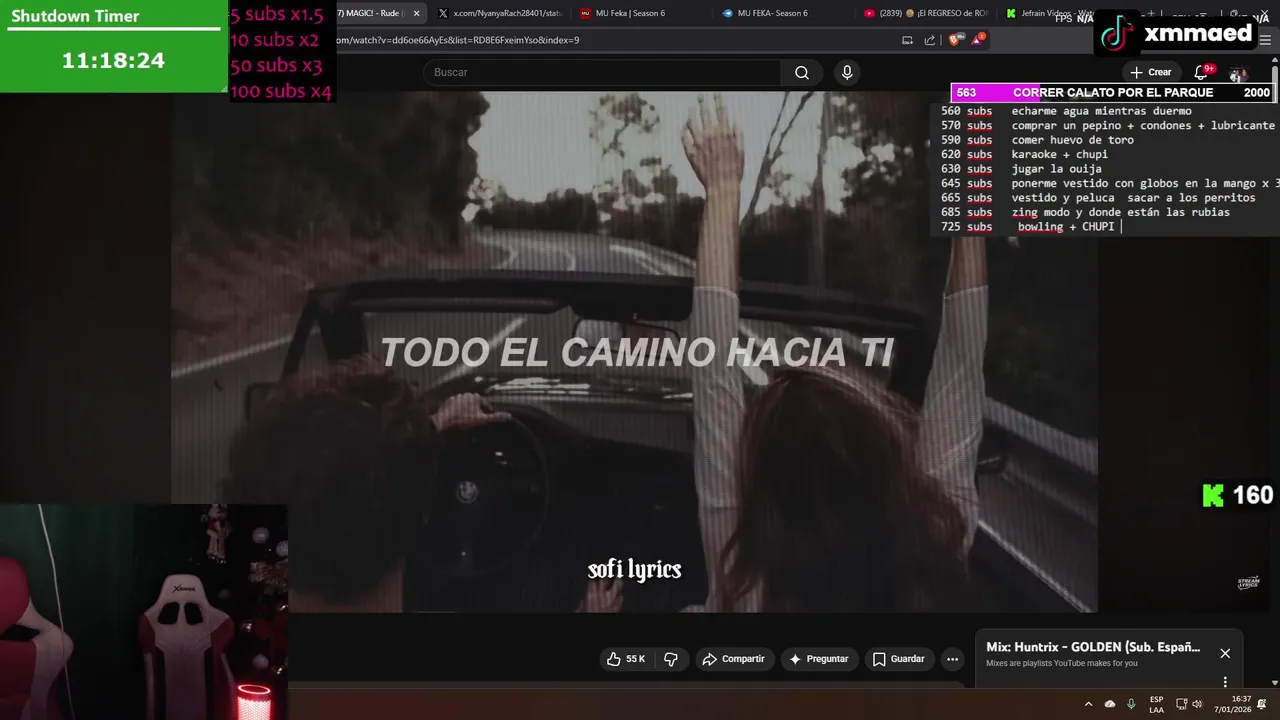Switch to the EI REGRESO YouTube tab
The width and height of the screenshot is (1280, 720).
[x=926, y=13]
